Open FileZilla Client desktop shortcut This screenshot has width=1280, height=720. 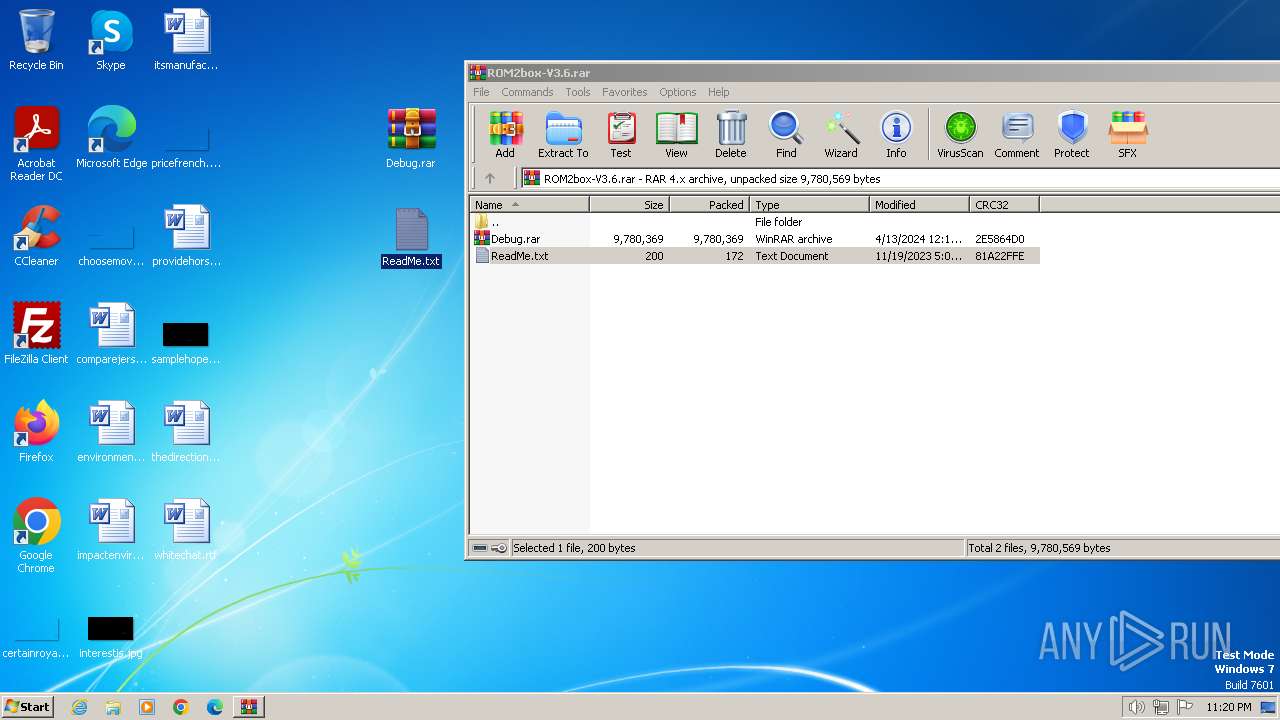pos(36,334)
